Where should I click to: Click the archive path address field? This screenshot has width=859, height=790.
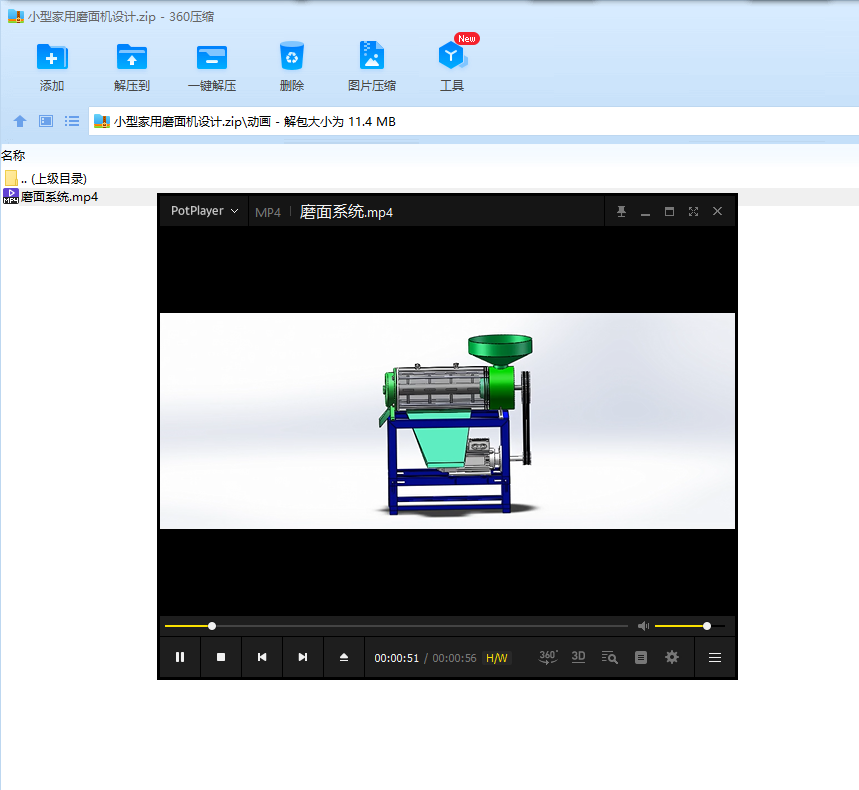pos(473,121)
